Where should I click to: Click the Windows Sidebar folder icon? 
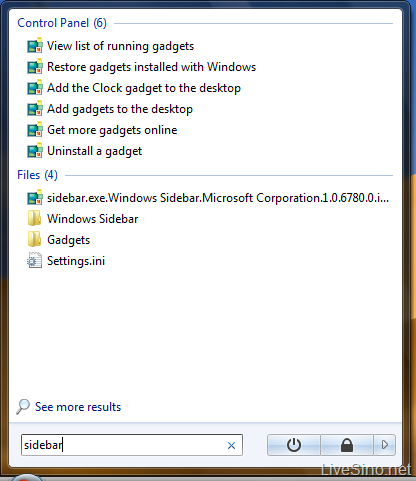(35, 219)
